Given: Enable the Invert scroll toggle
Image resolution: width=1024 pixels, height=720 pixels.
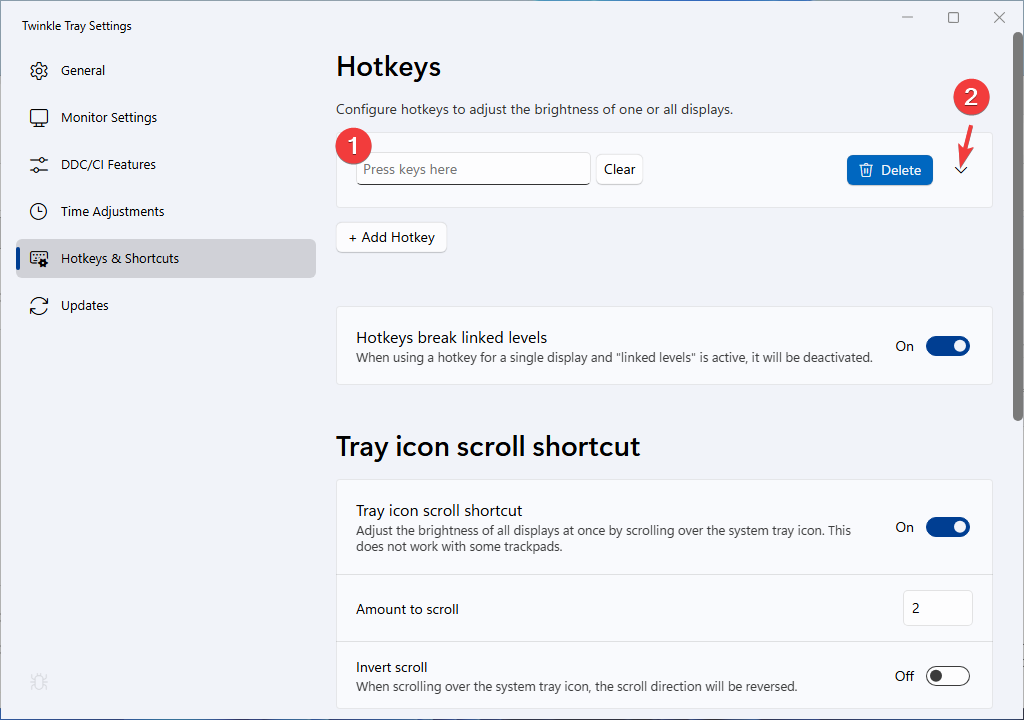Looking at the screenshot, I should (947, 676).
